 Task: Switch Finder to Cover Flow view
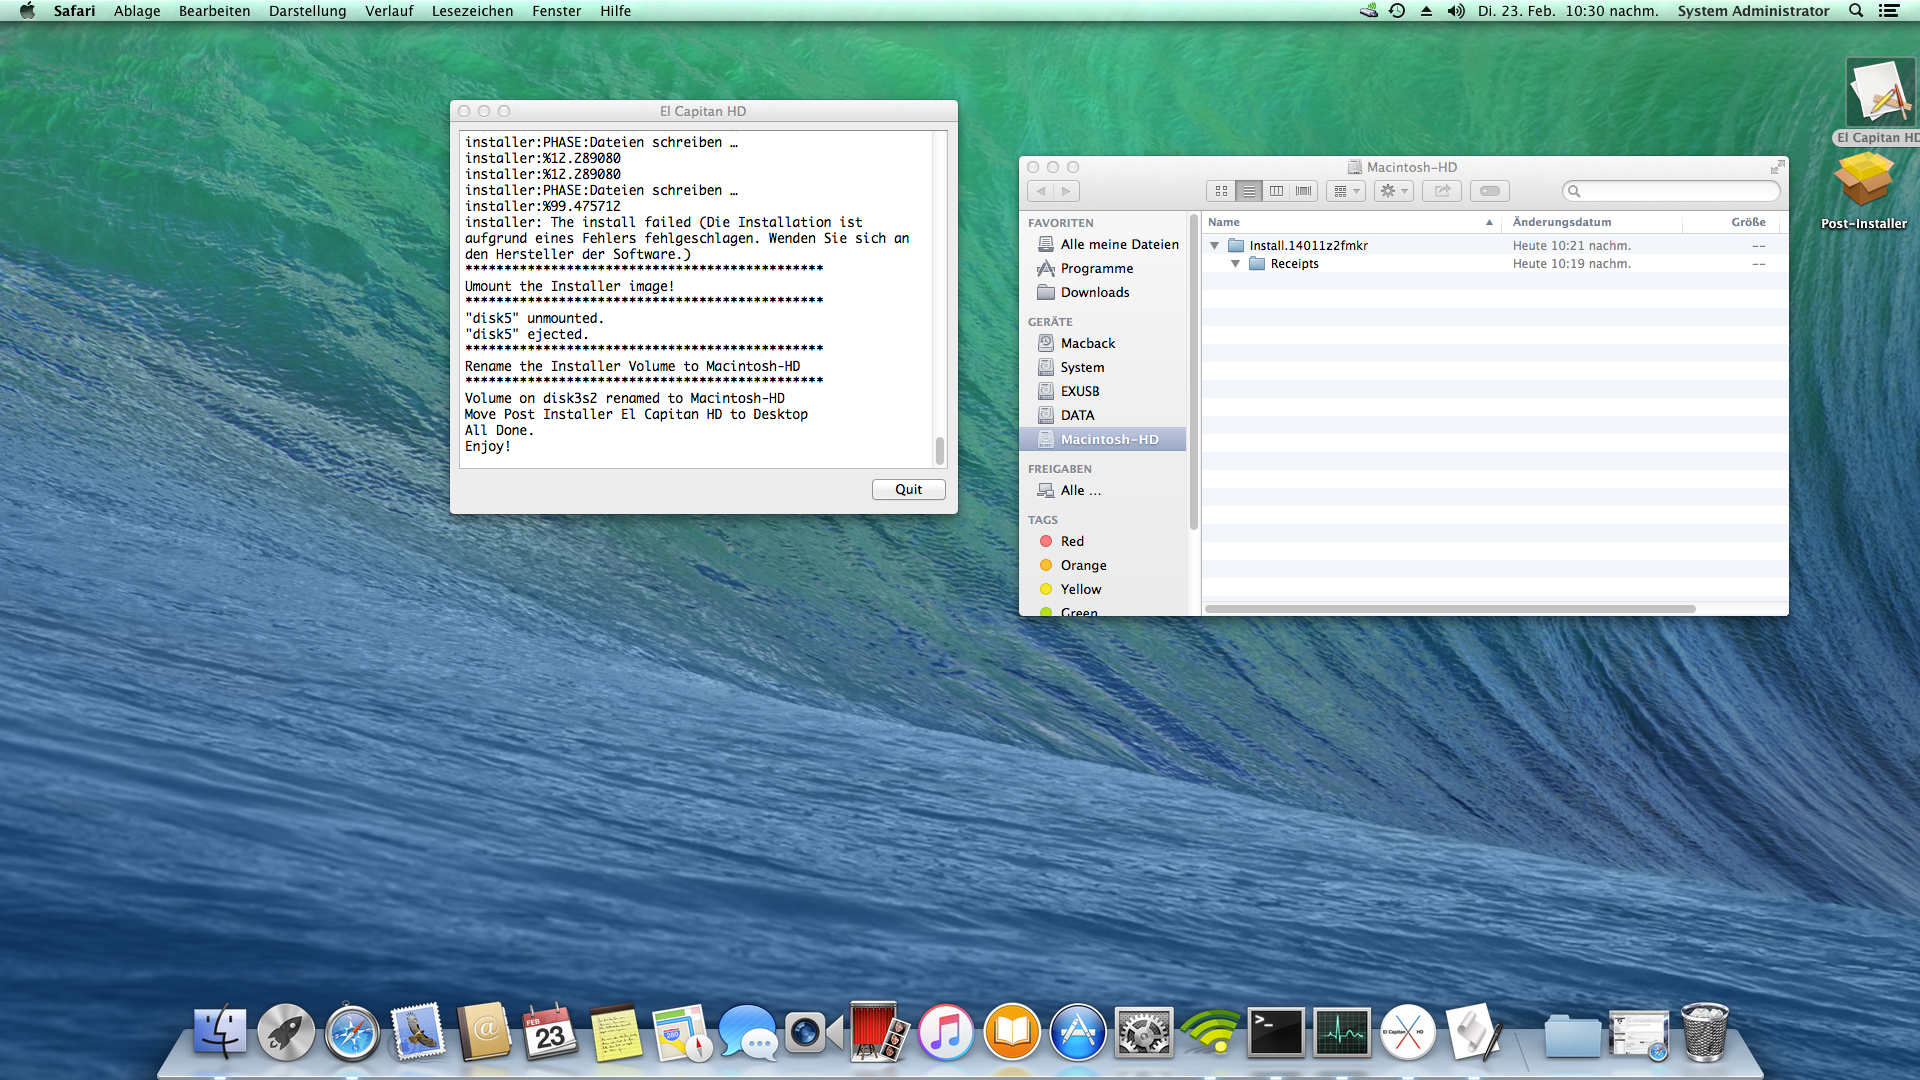pyautogui.click(x=1303, y=191)
